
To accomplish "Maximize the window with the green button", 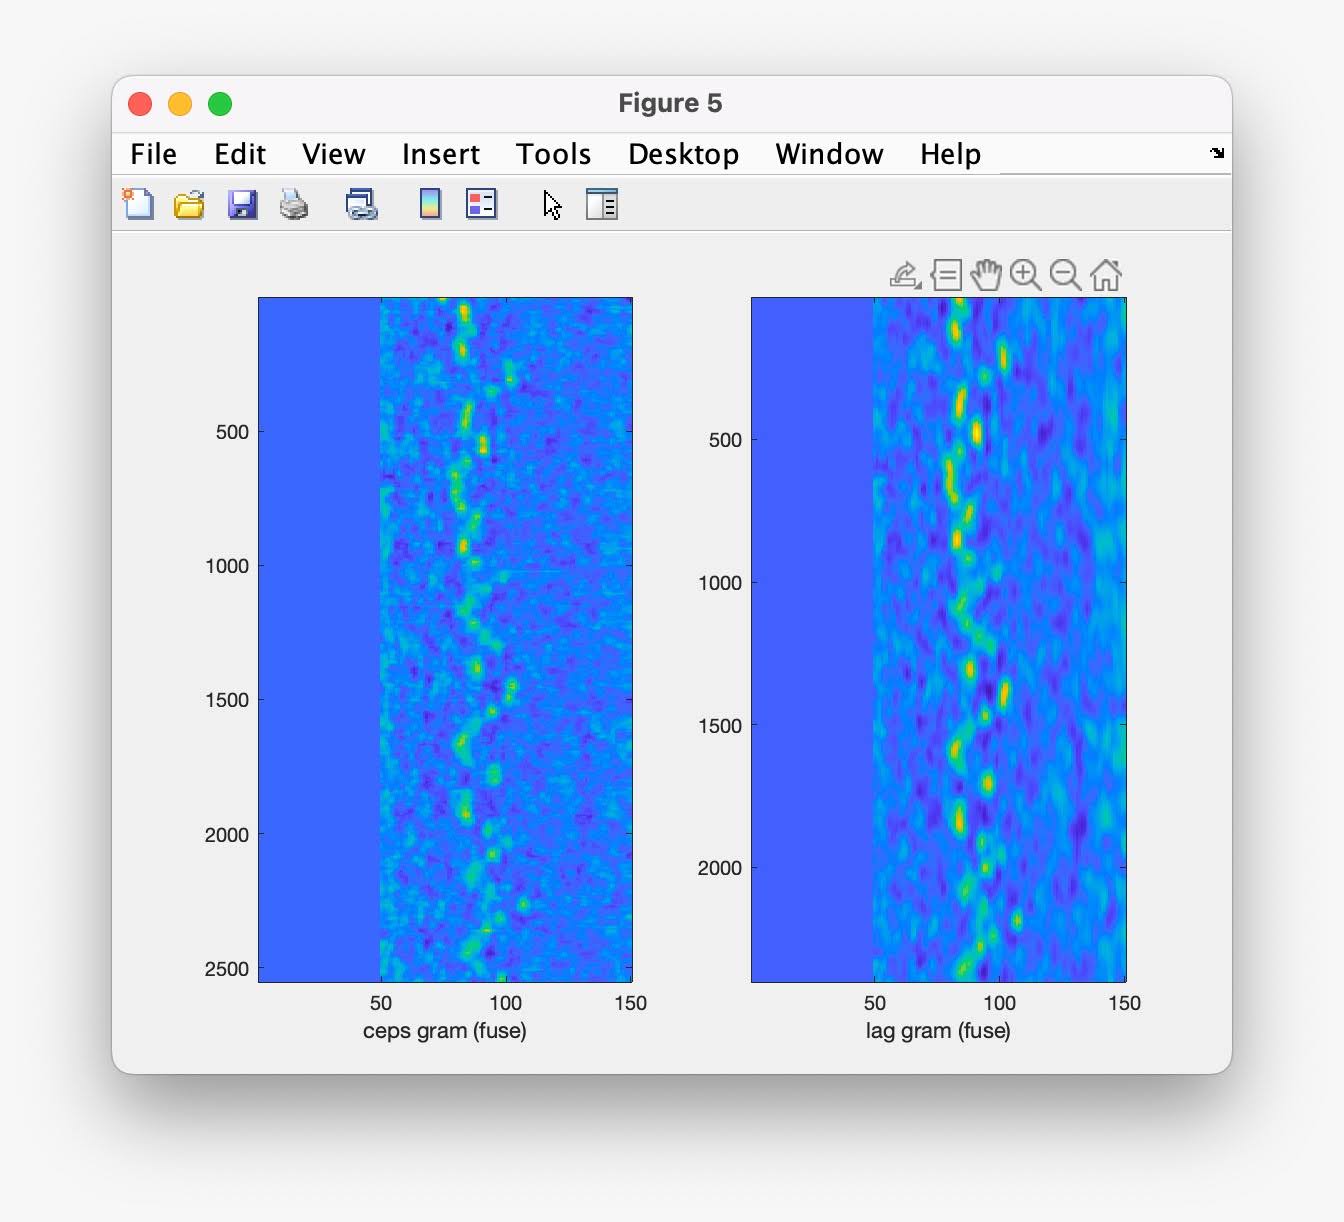I will (x=220, y=104).
